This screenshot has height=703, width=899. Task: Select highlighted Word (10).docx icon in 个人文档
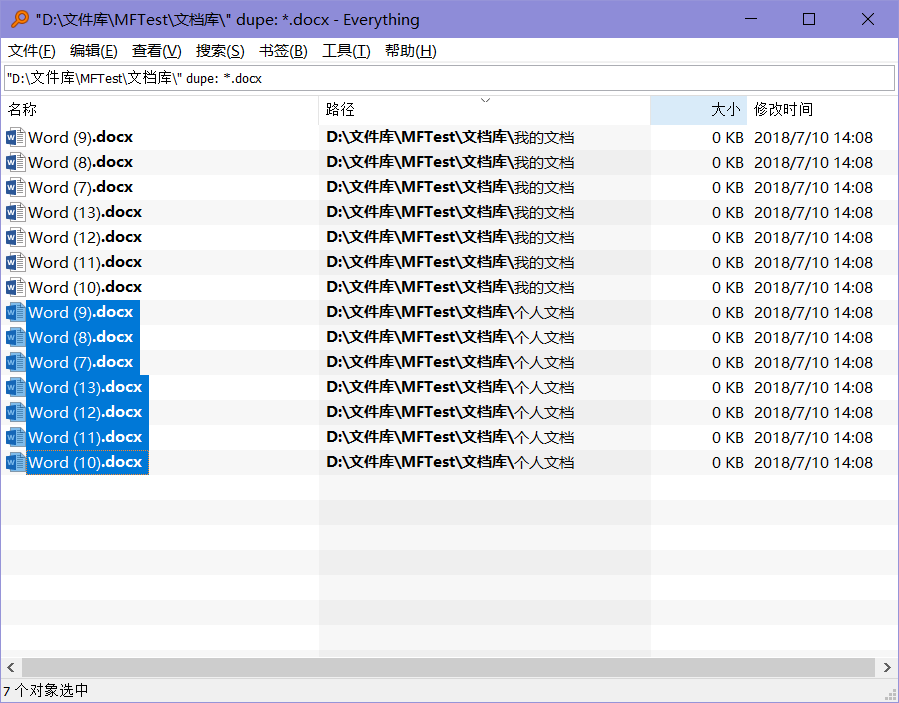point(15,462)
